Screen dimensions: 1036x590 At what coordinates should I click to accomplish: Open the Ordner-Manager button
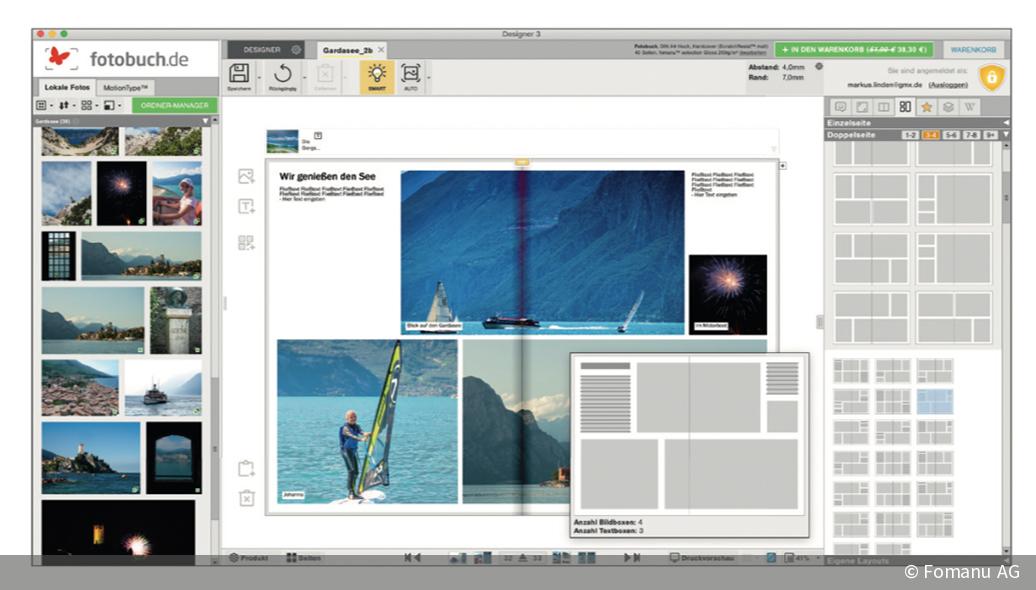coord(174,105)
